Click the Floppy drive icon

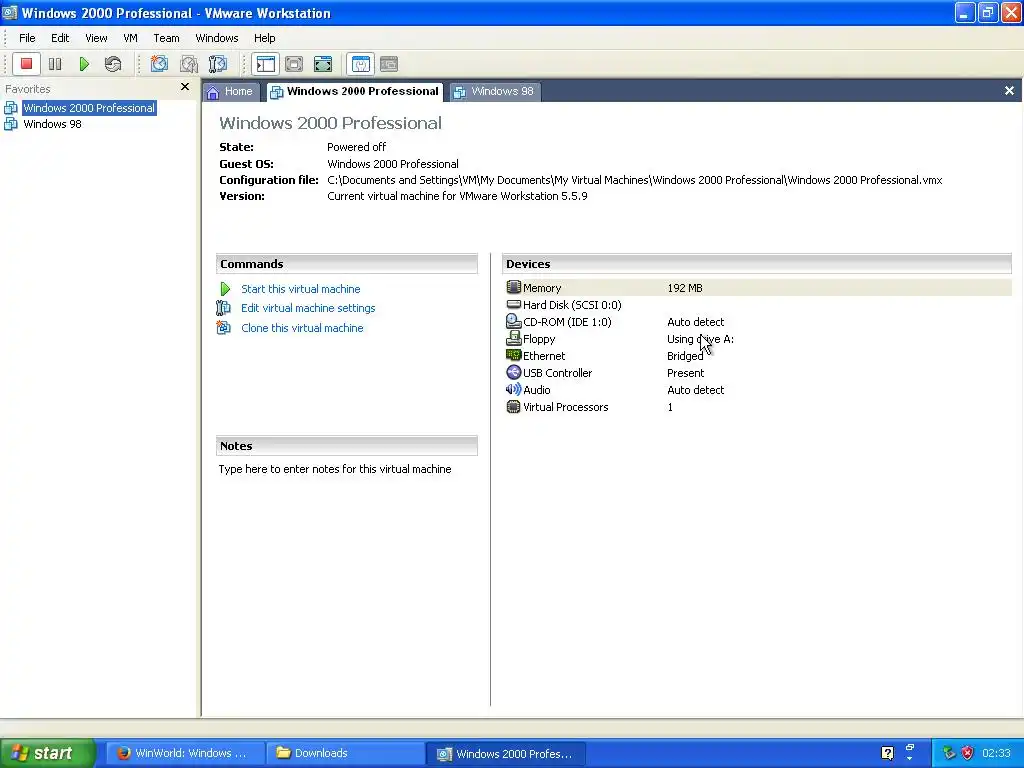click(514, 338)
